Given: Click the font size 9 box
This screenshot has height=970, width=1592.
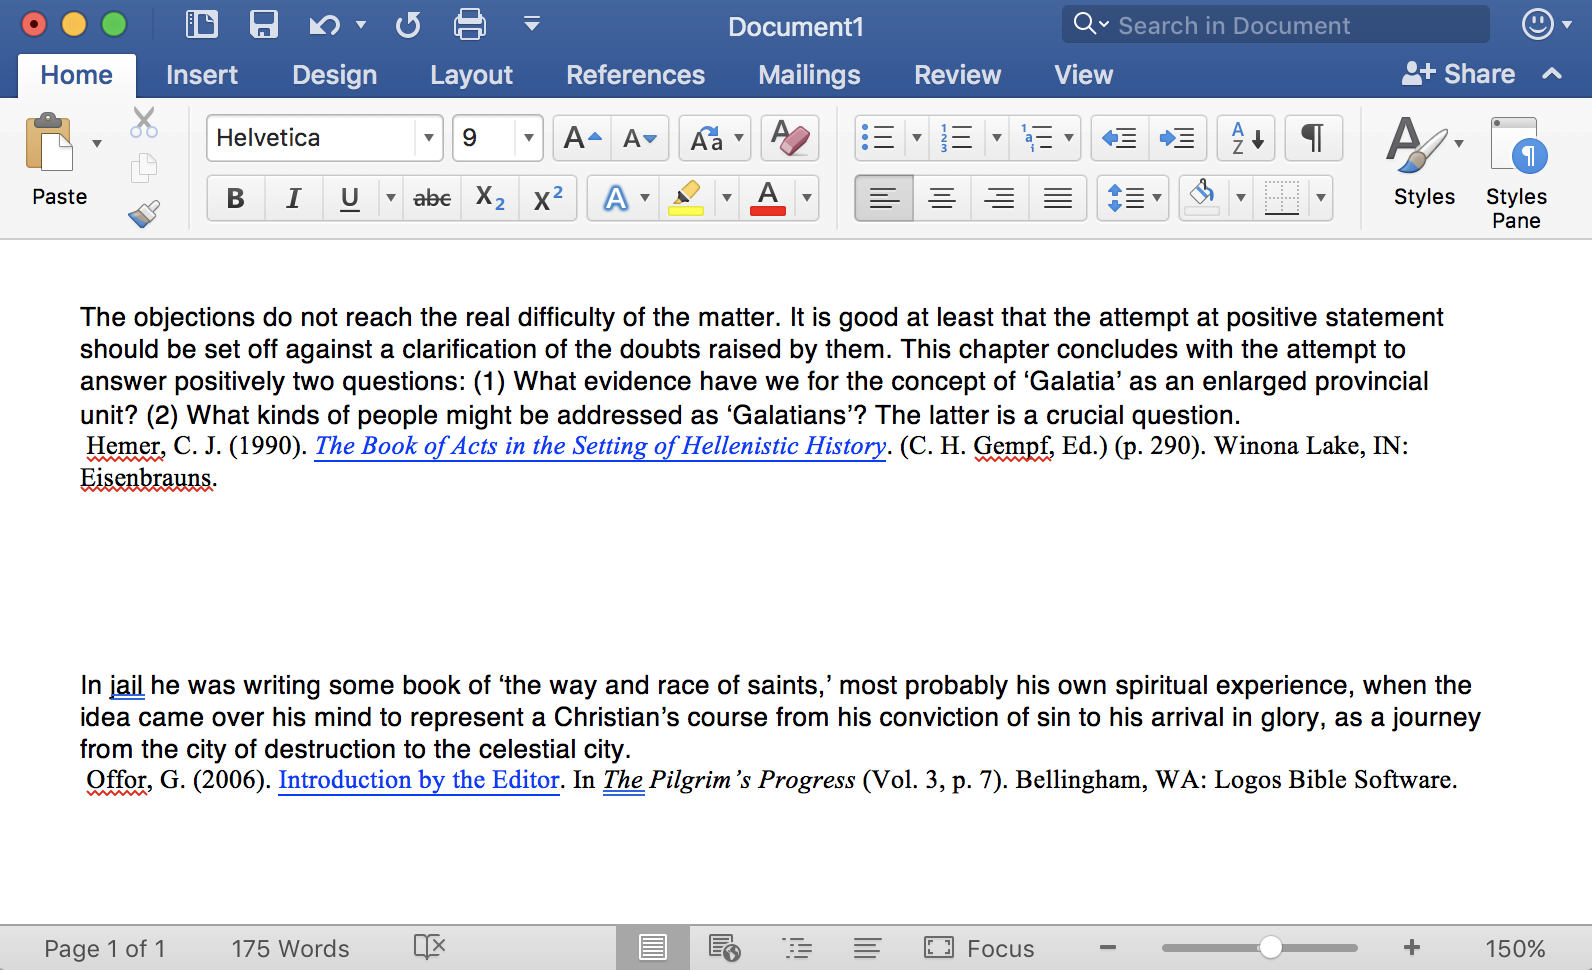Looking at the screenshot, I should (x=484, y=138).
